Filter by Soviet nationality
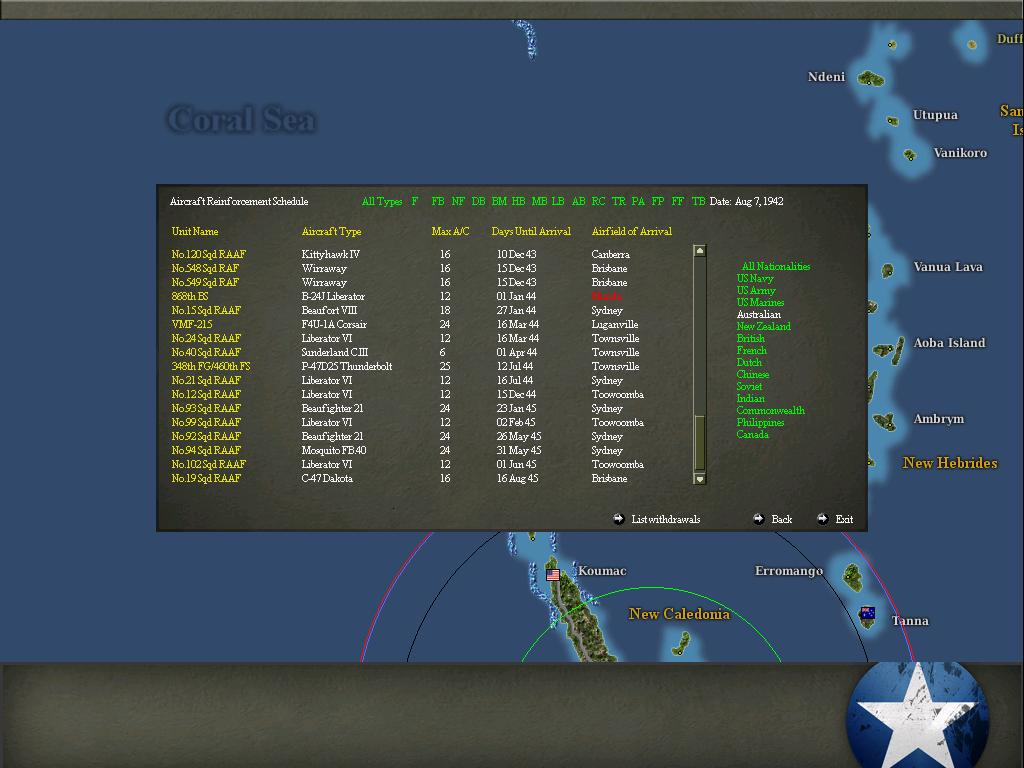Screen dimensions: 1024x768 pyautogui.click(x=749, y=387)
